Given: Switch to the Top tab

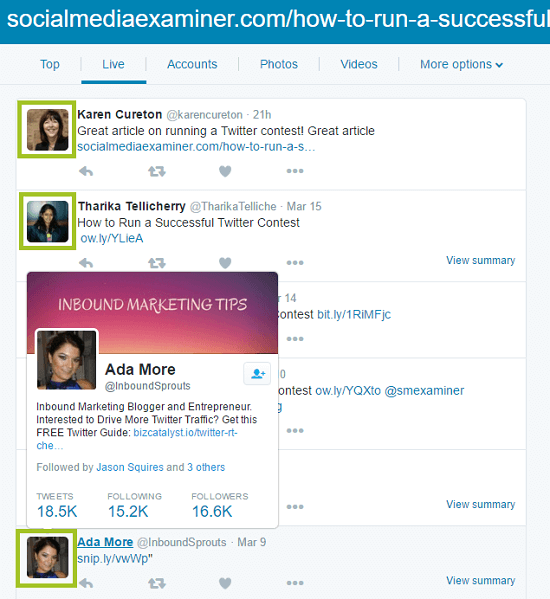Looking at the screenshot, I should pos(50,64).
